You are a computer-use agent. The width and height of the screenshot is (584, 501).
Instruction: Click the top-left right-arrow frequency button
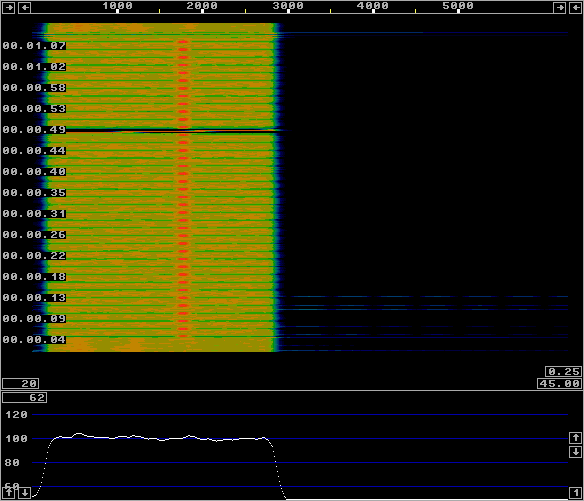(x=8, y=7)
